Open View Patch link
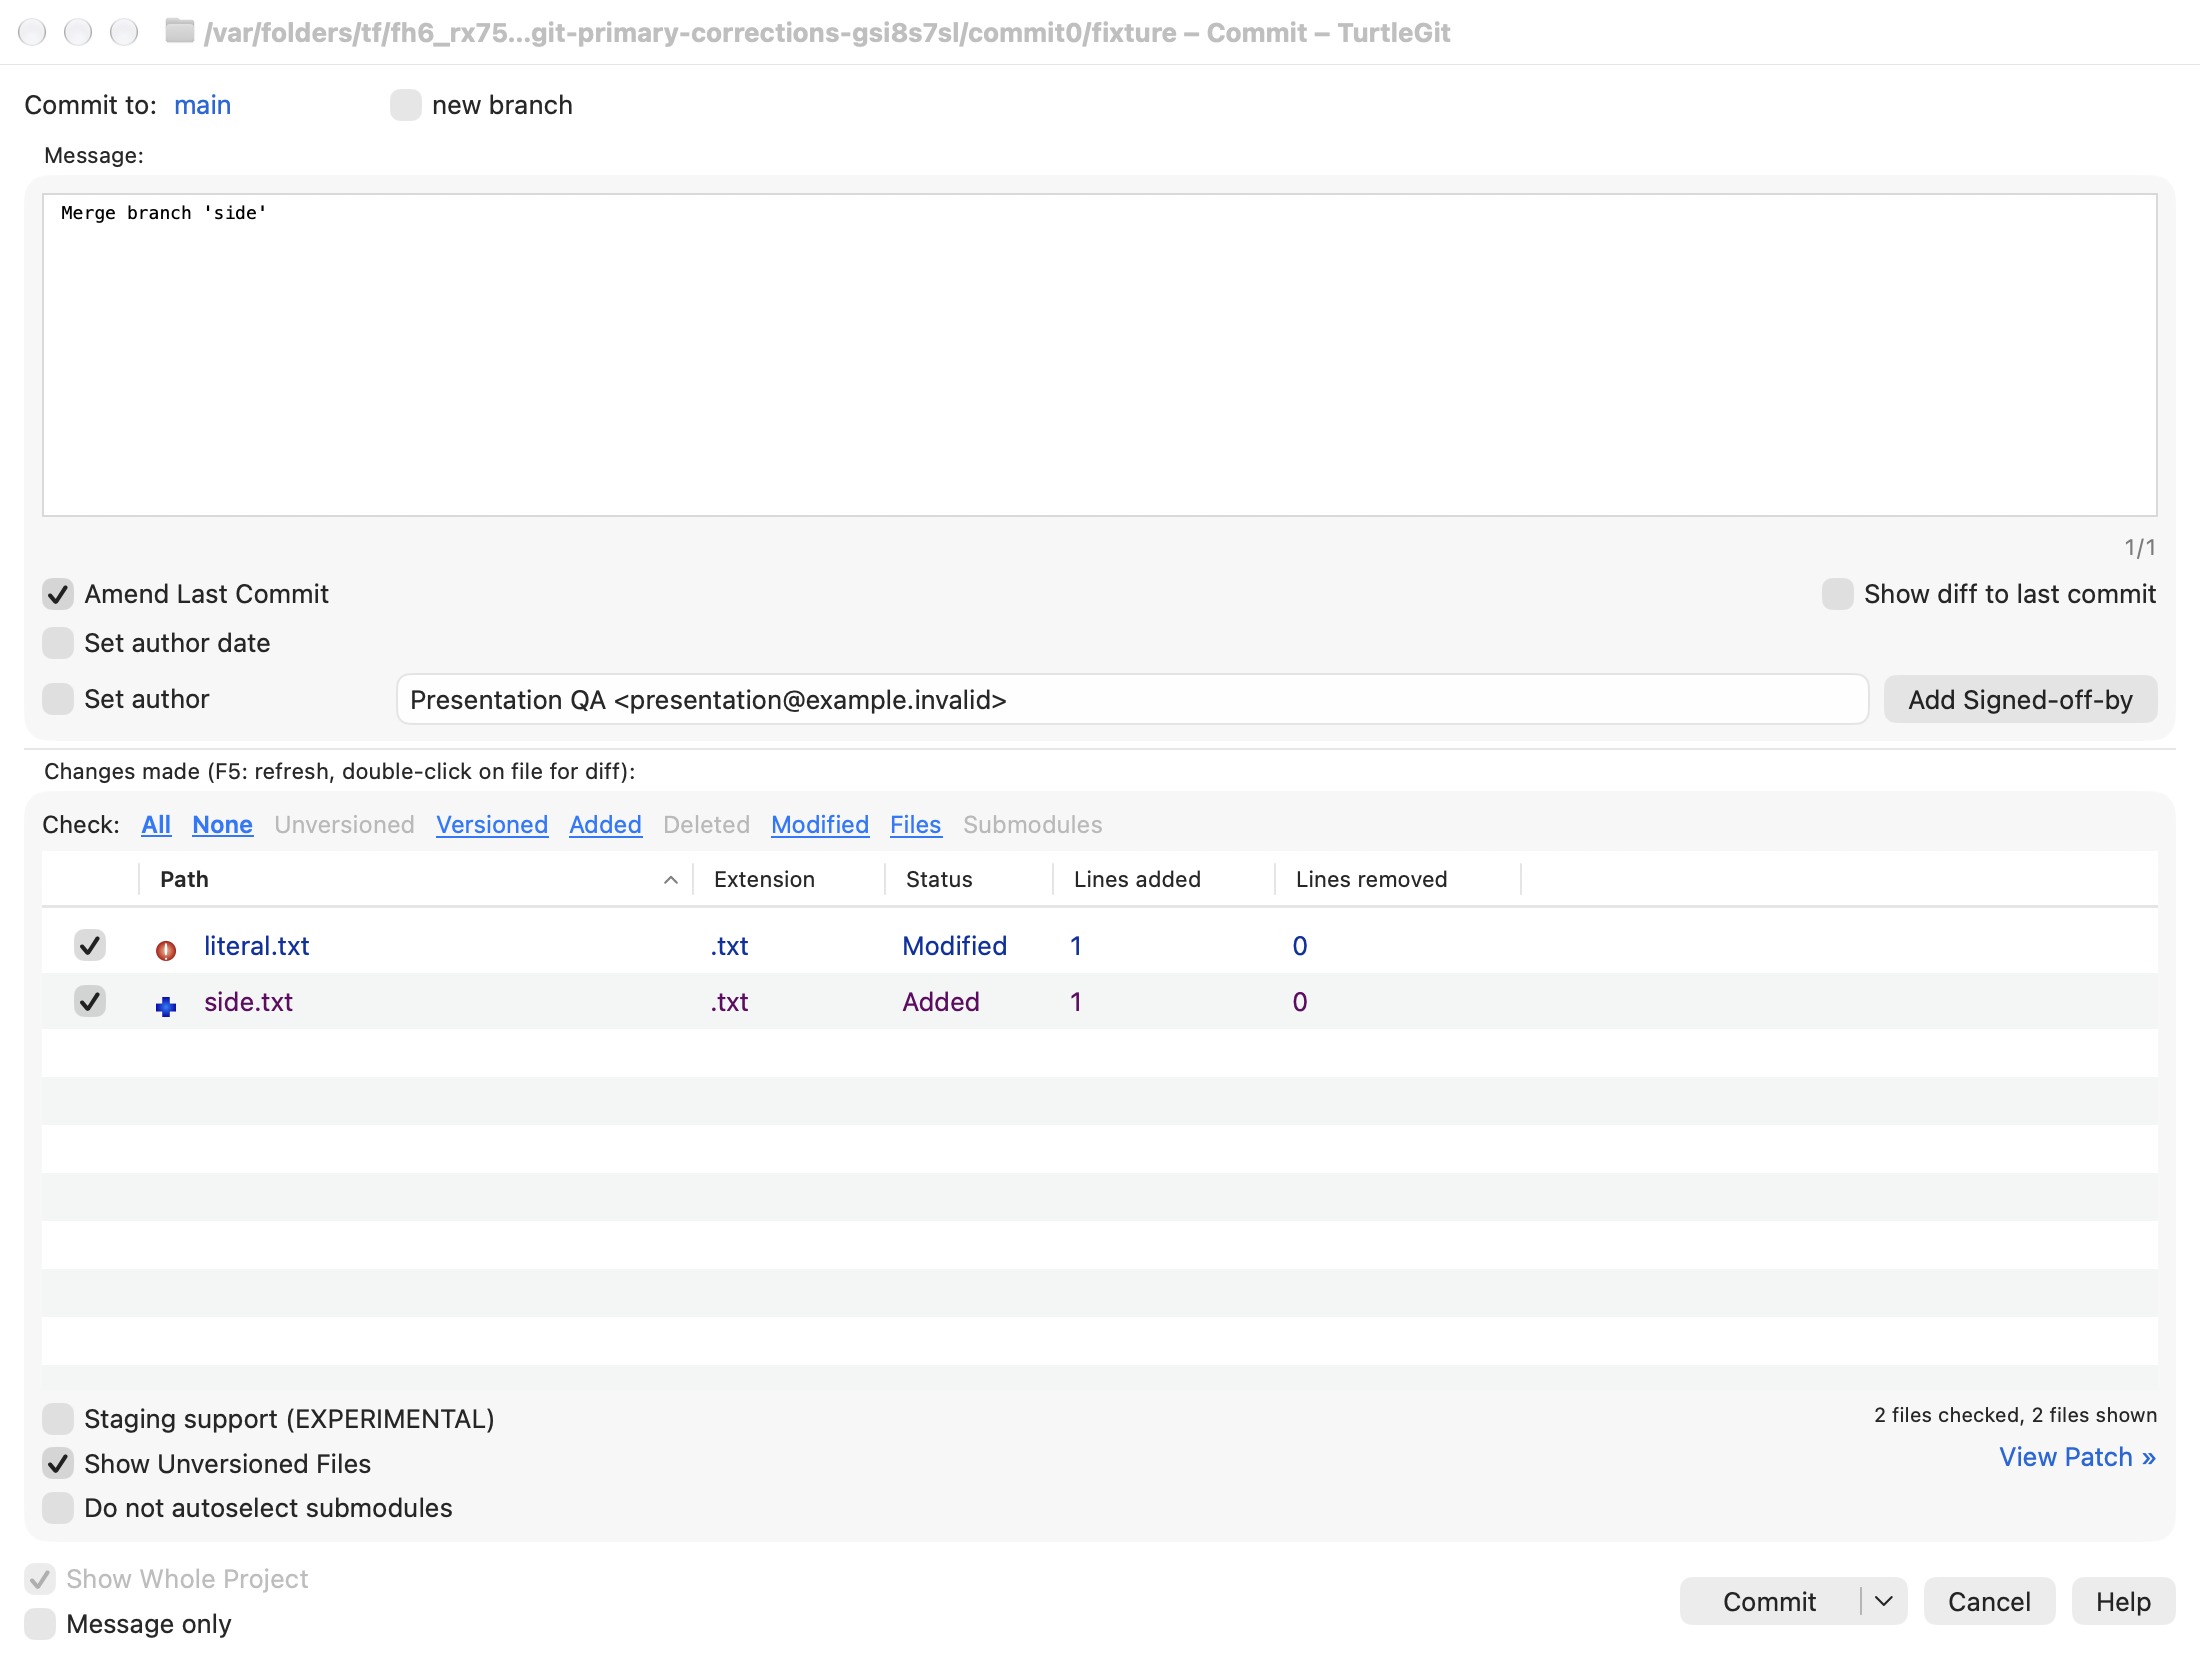This screenshot has height=1664, width=2200. (2077, 1457)
